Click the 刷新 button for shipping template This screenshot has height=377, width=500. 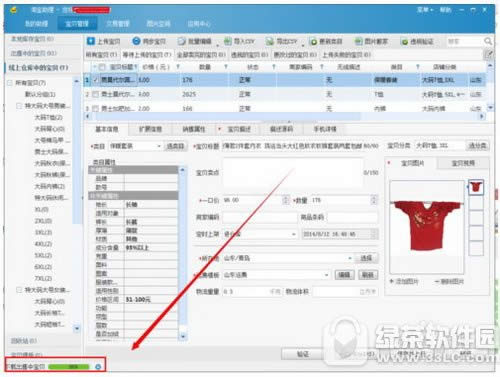pyautogui.click(x=368, y=275)
